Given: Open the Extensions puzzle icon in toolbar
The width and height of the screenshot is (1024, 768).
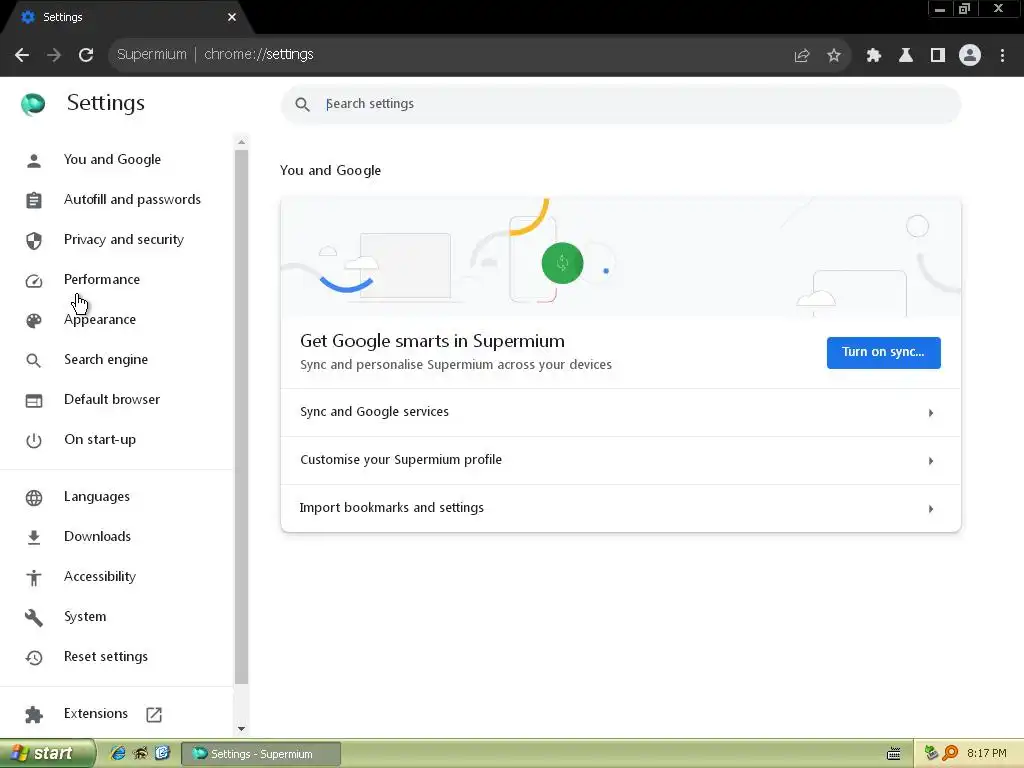Looking at the screenshot, I should coord(874,55).
